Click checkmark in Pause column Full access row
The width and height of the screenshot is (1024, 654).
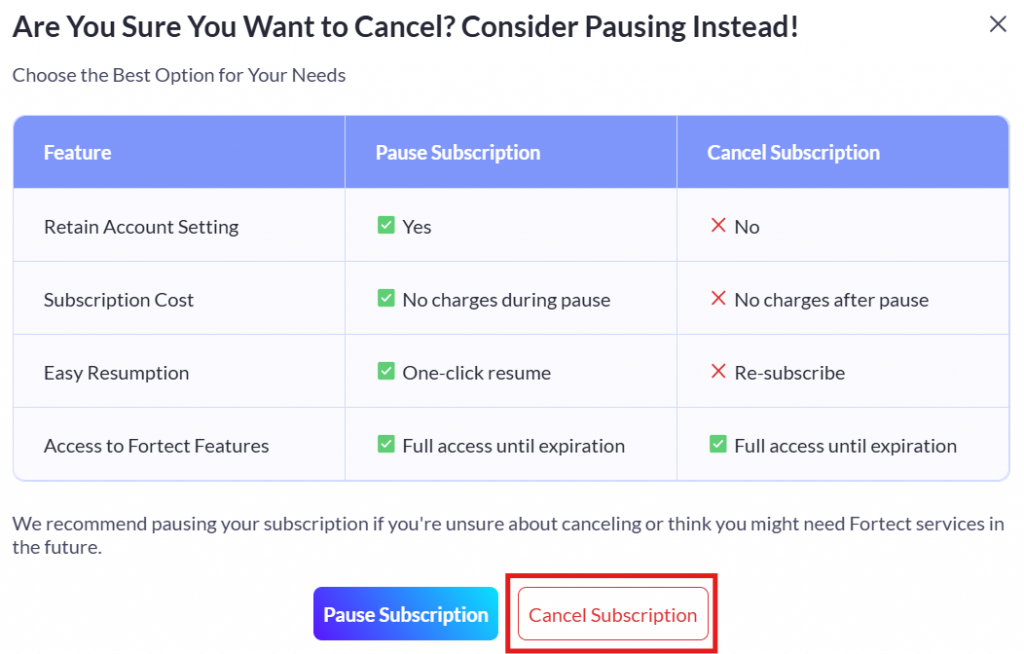click(x=386, y=444)
